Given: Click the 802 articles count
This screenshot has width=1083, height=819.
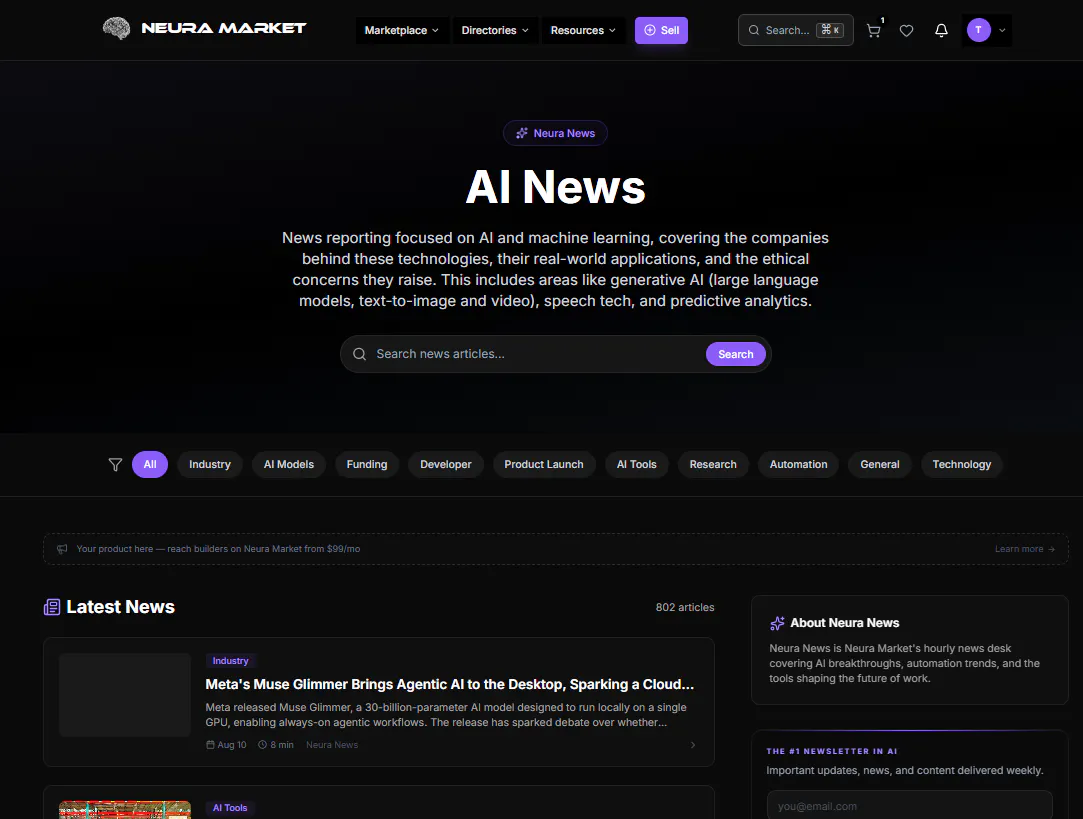Looking at the screenshot, I should pos(684,608).
